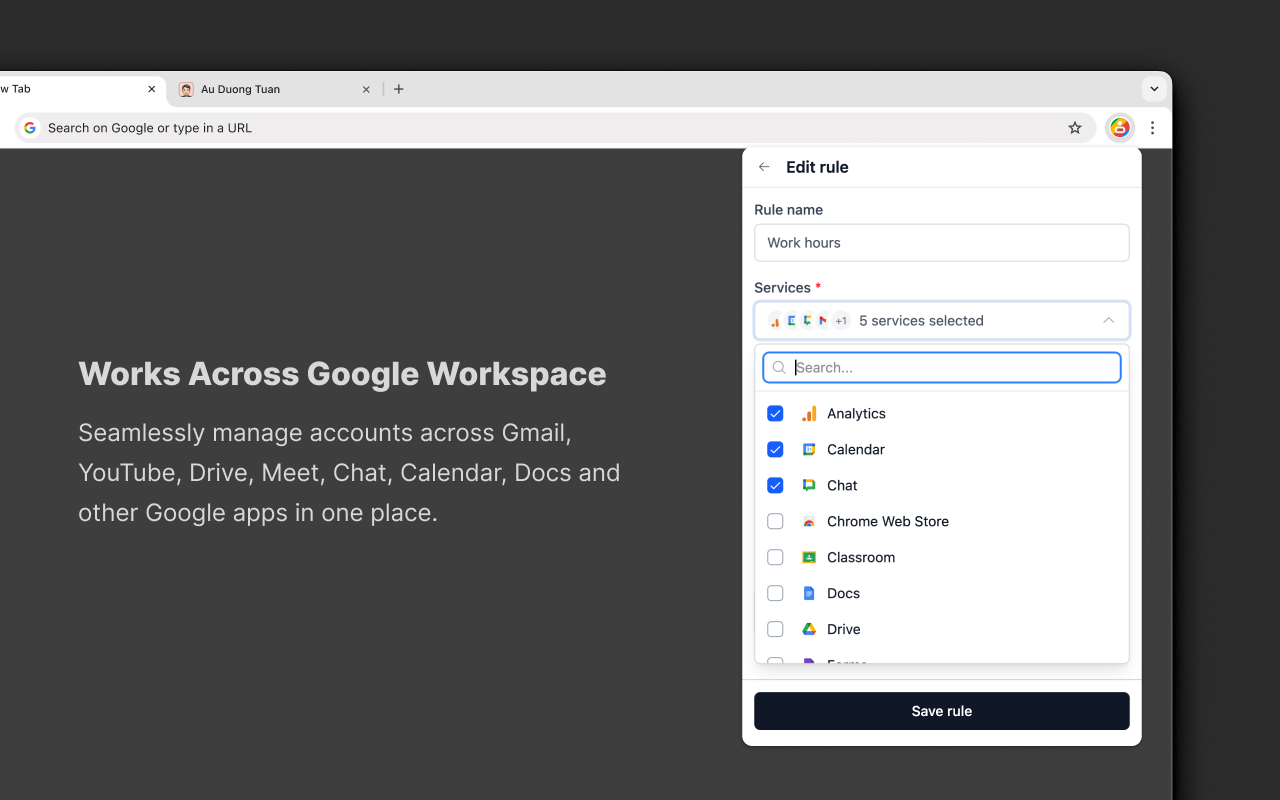The image size is (1280, 800).
Task: Click the +1 badge showing extra selected services
Action: [x=840, y=320]
